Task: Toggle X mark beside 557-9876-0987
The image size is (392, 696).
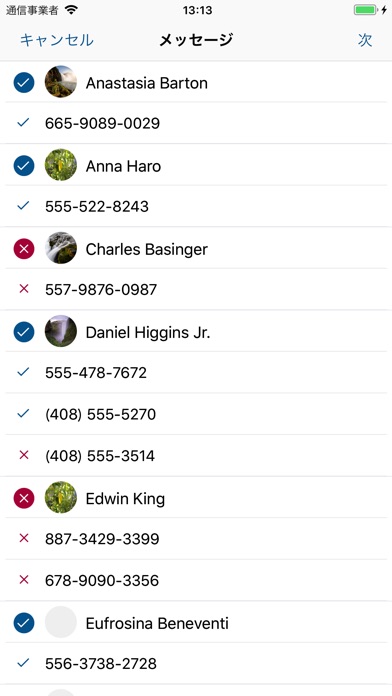Action: coord(24,289)
